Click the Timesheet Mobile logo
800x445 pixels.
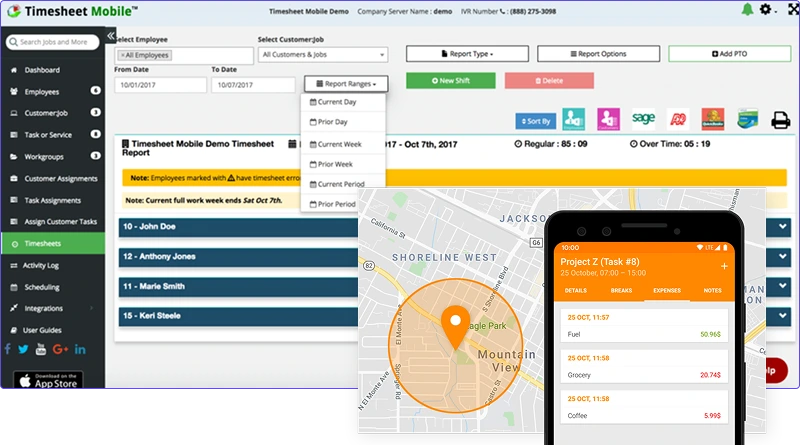pos(72,11)
